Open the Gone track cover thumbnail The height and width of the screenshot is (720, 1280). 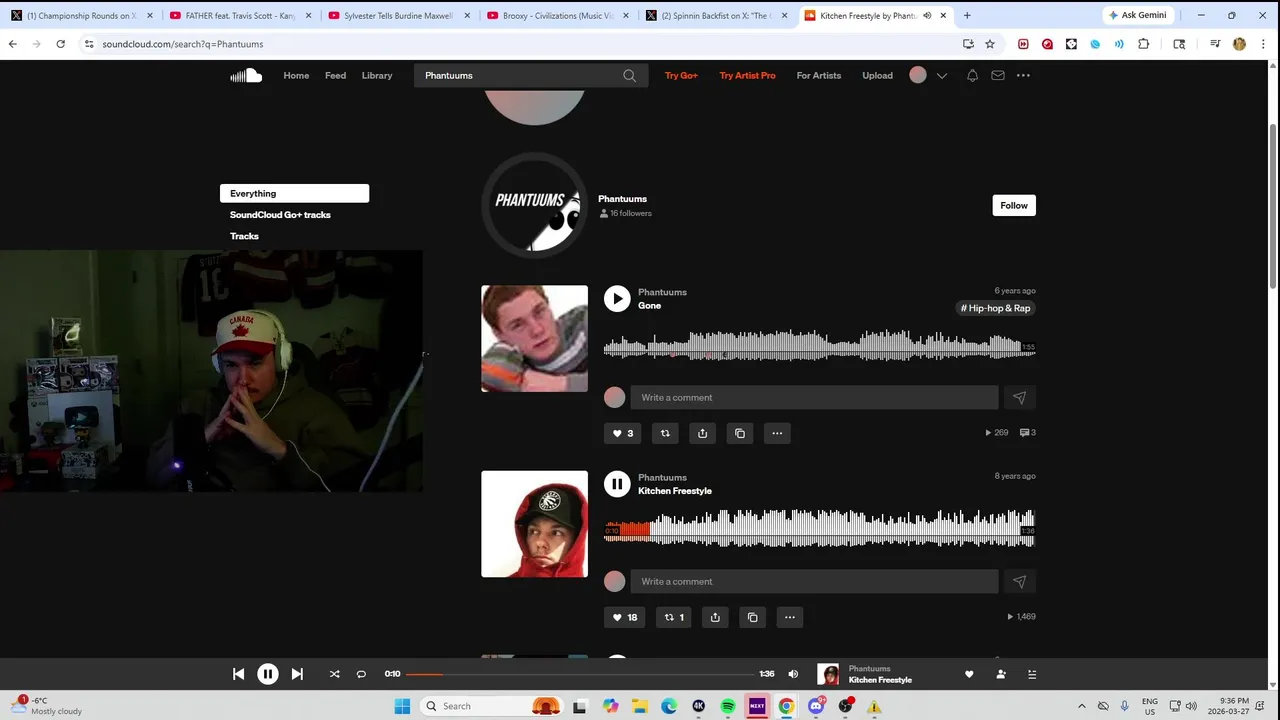(534, 338)
